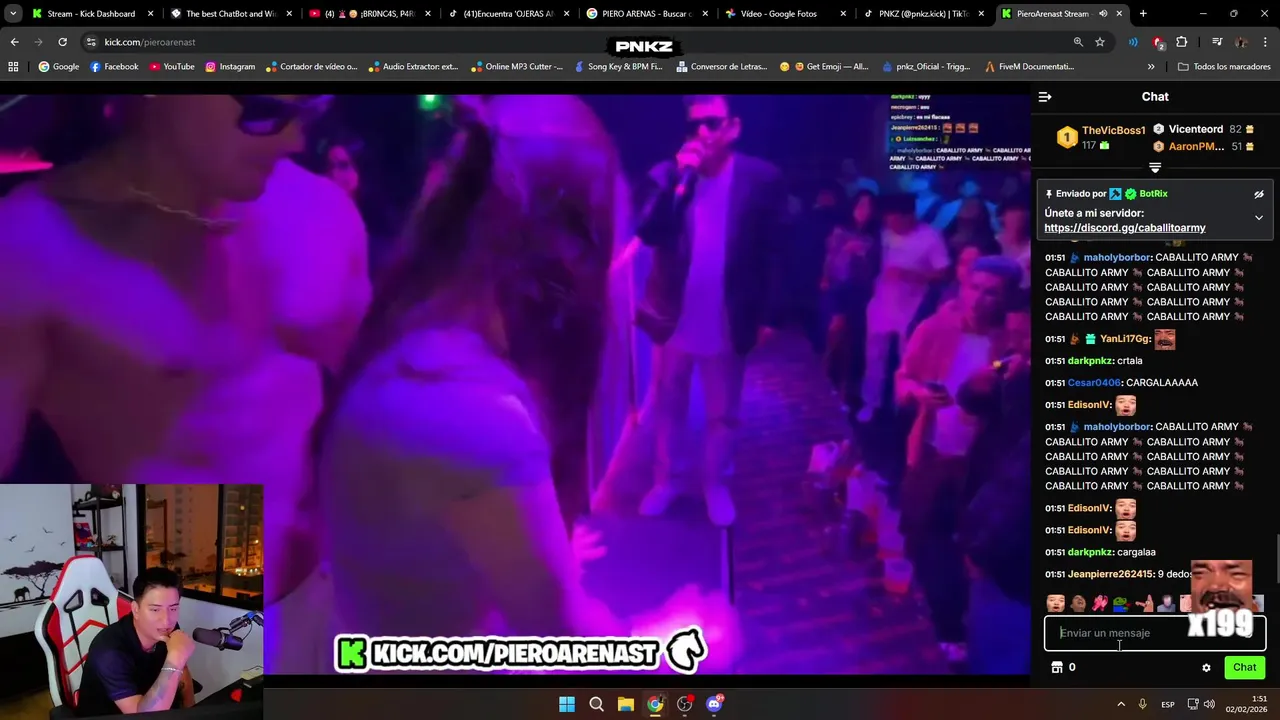This screenshot has height=720, width=1280.
Task: Open the Todos los marcadores folder
Action: (x=1224, y=66)
